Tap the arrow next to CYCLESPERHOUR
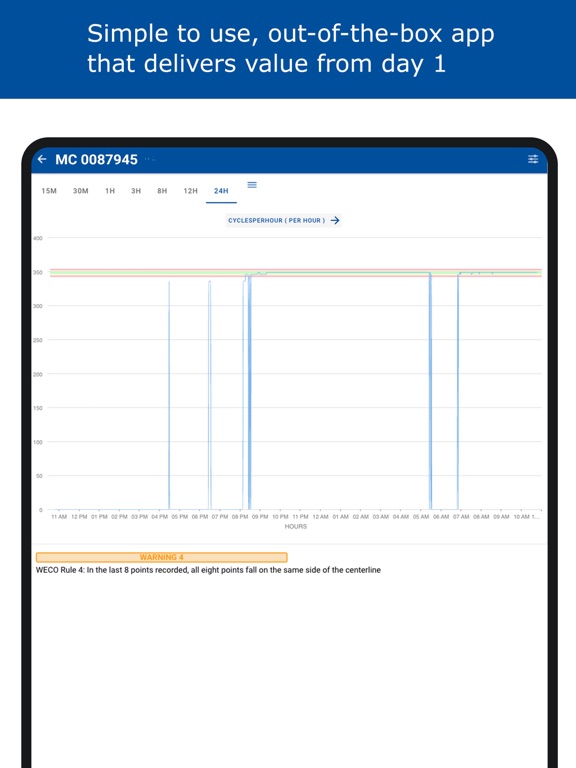 tap(335, 220)
